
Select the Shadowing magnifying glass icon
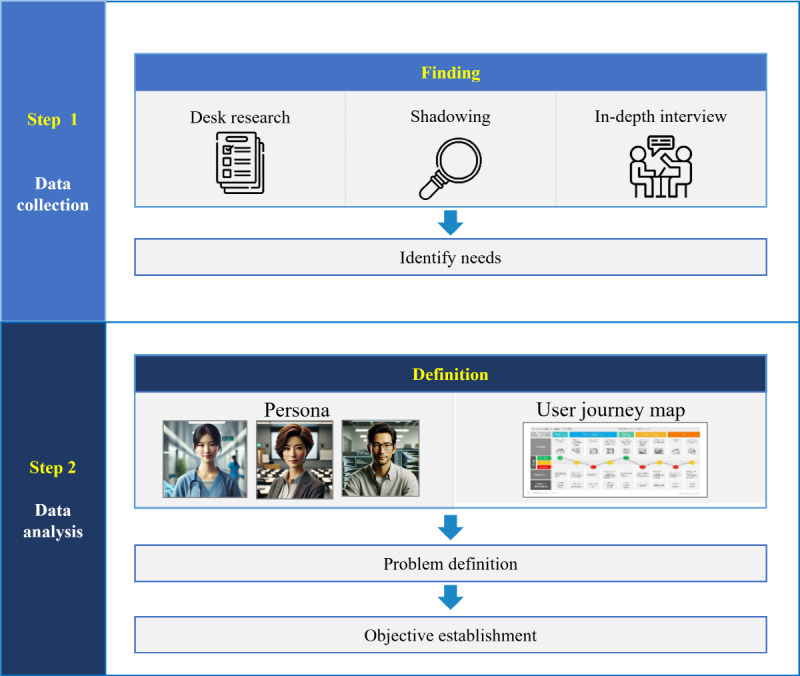point(450,168)
